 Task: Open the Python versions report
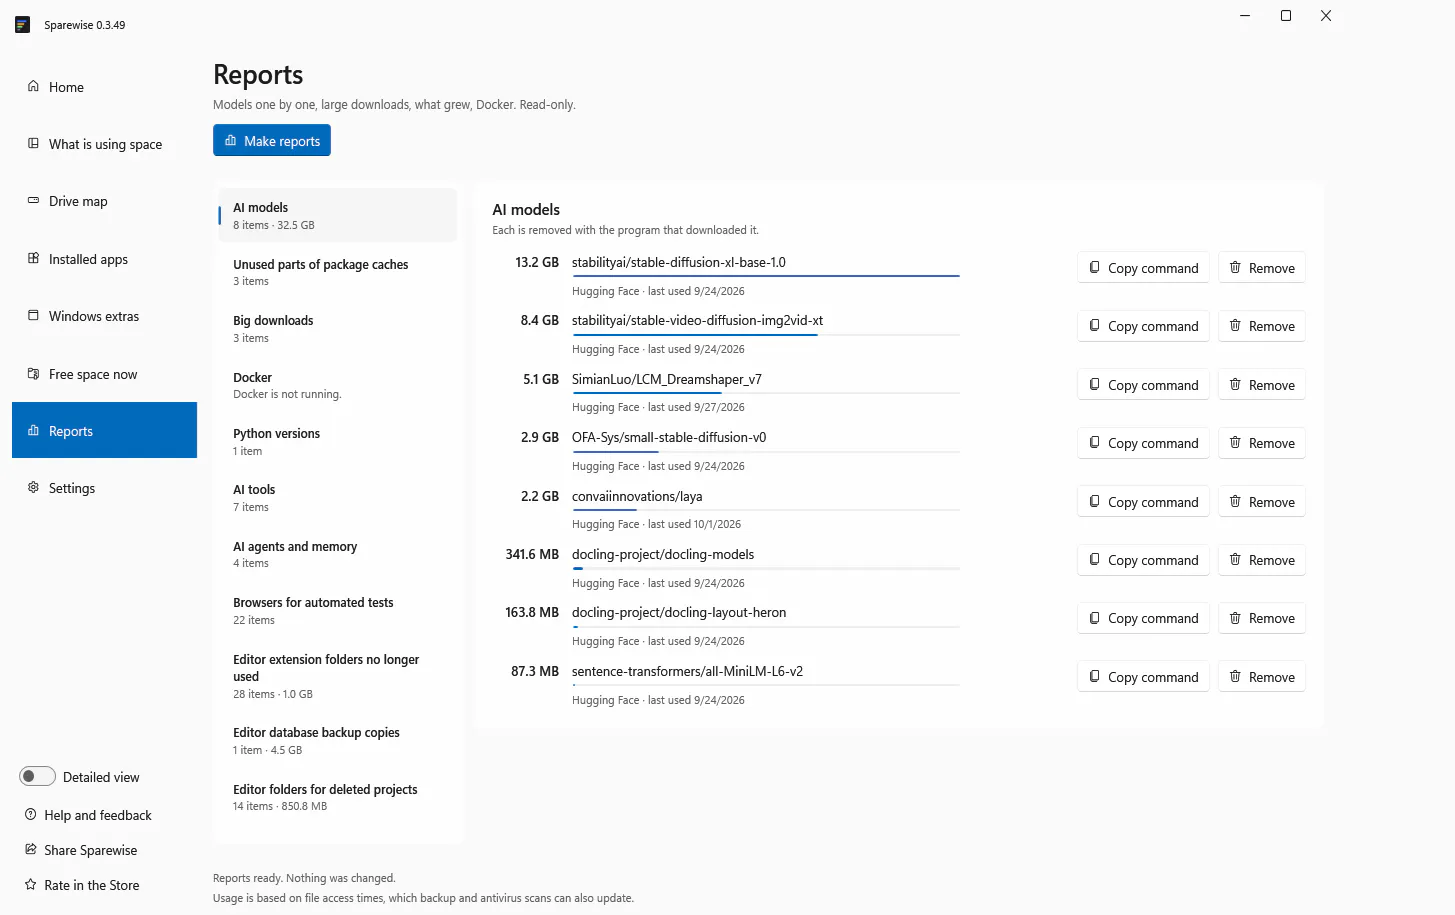[x=338, y=441]
